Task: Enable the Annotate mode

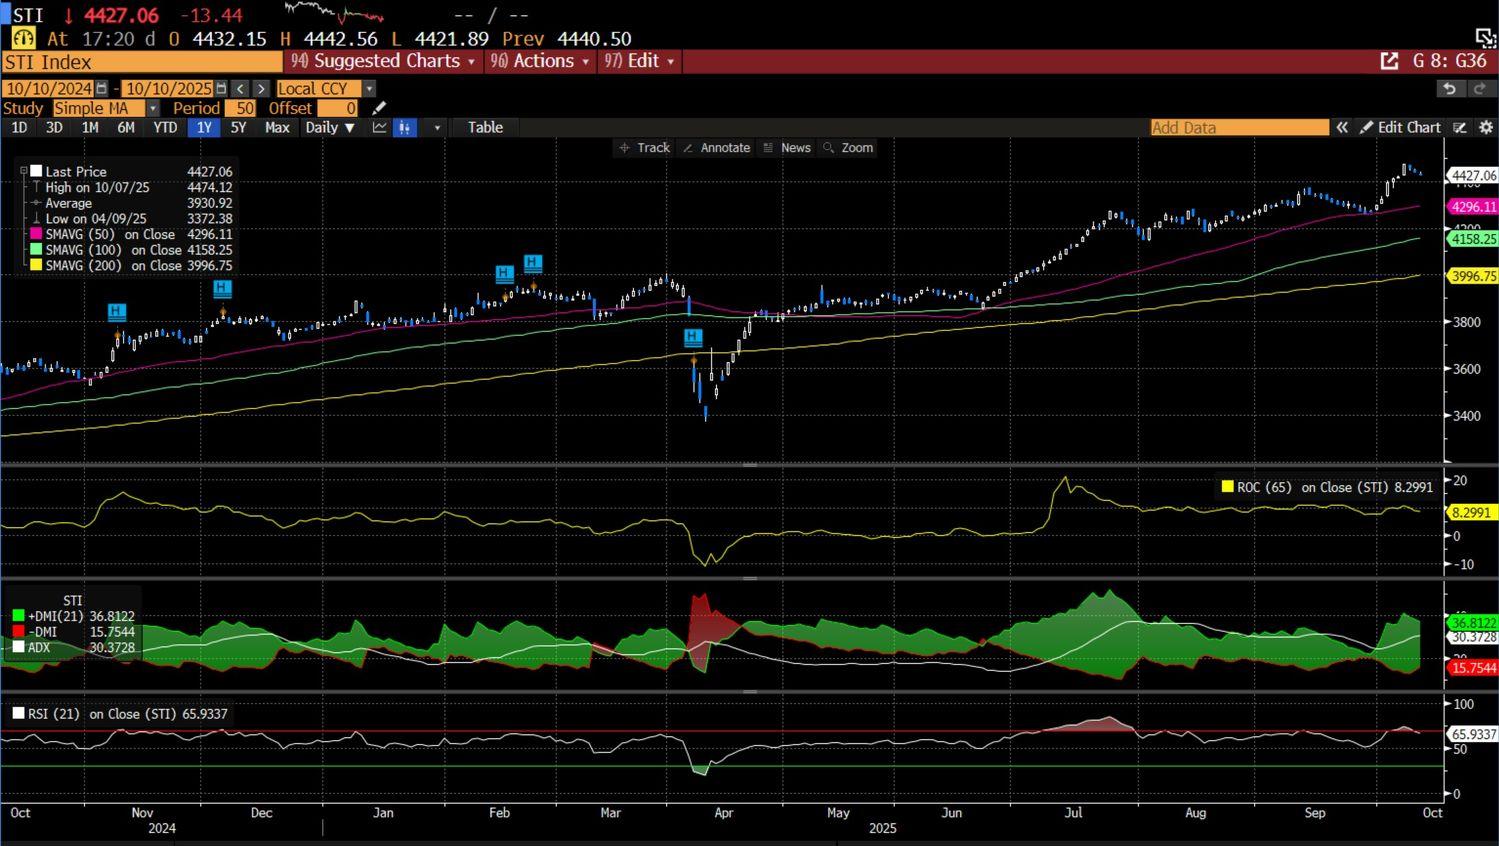Action: click(716, 147)
